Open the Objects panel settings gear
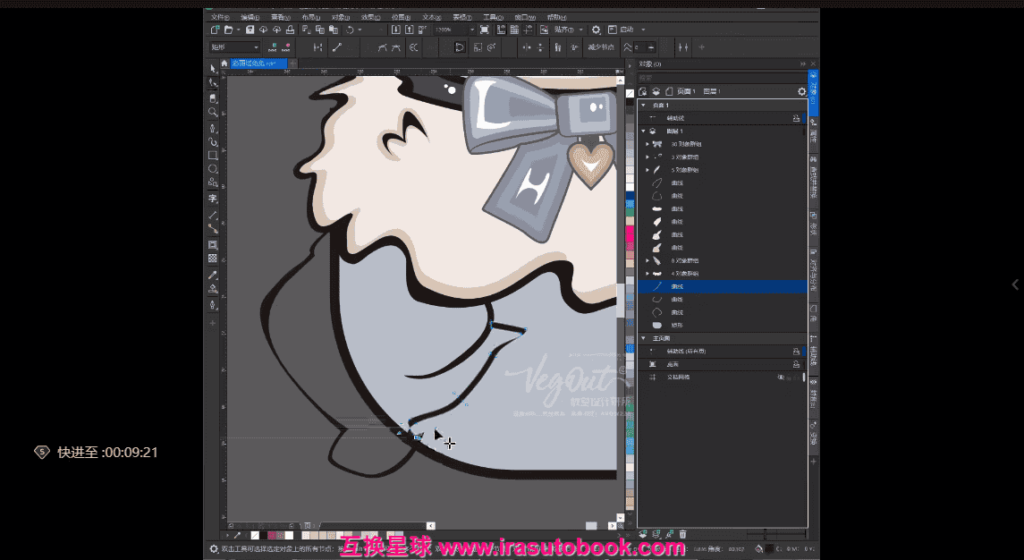The image size is (1024, 560). pos(801,91)
